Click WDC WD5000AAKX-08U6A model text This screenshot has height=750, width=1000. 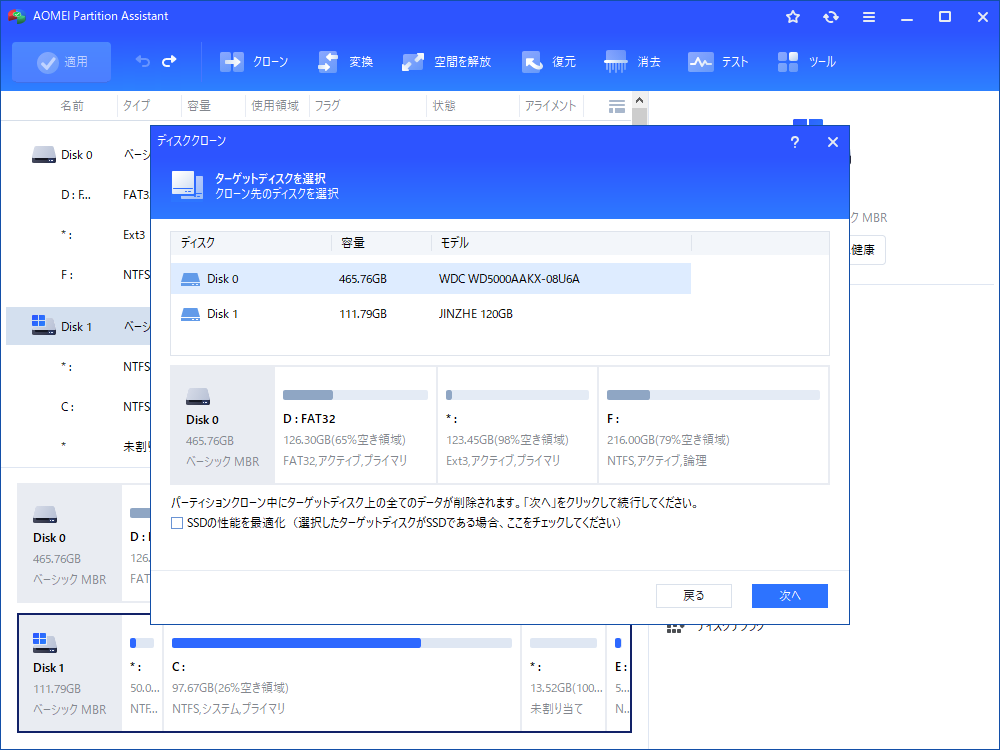tap(509, 279)
